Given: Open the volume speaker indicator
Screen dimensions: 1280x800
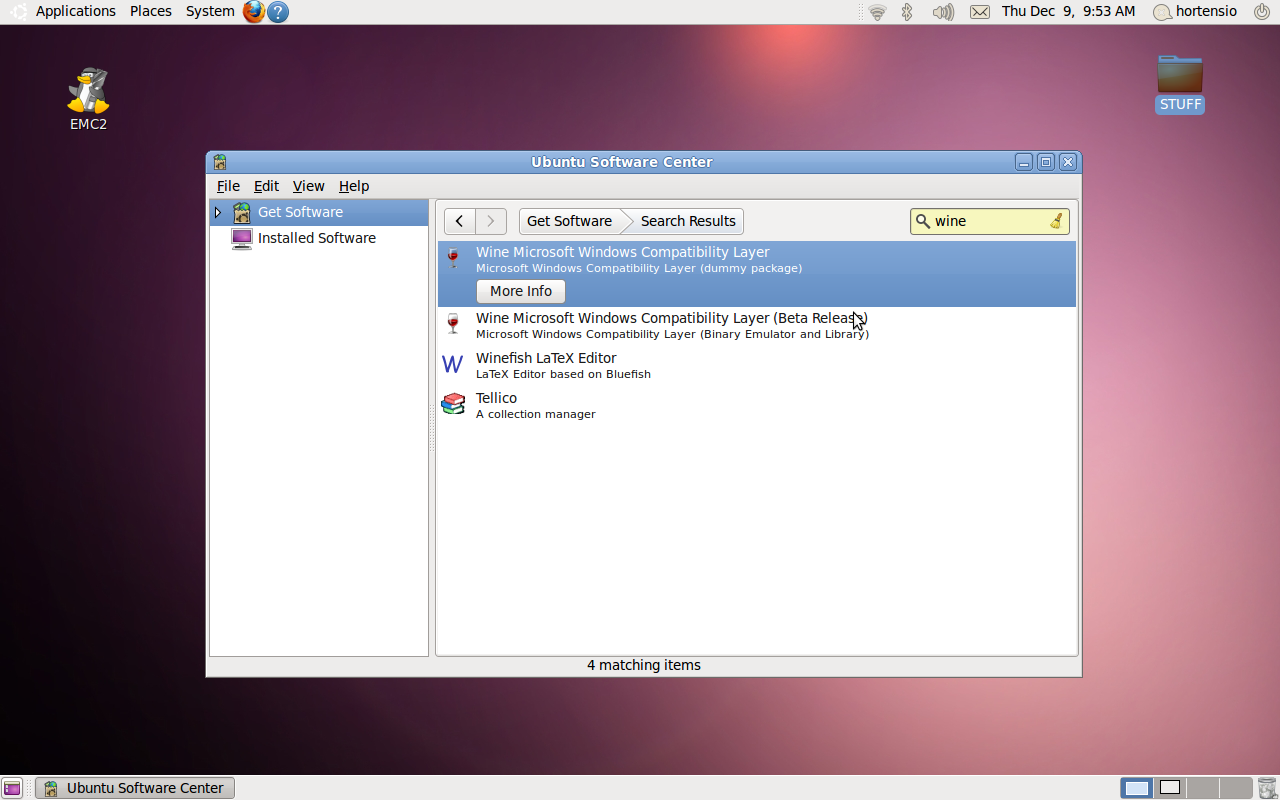Looking at the screenshot, I should (x=943, y=12).
